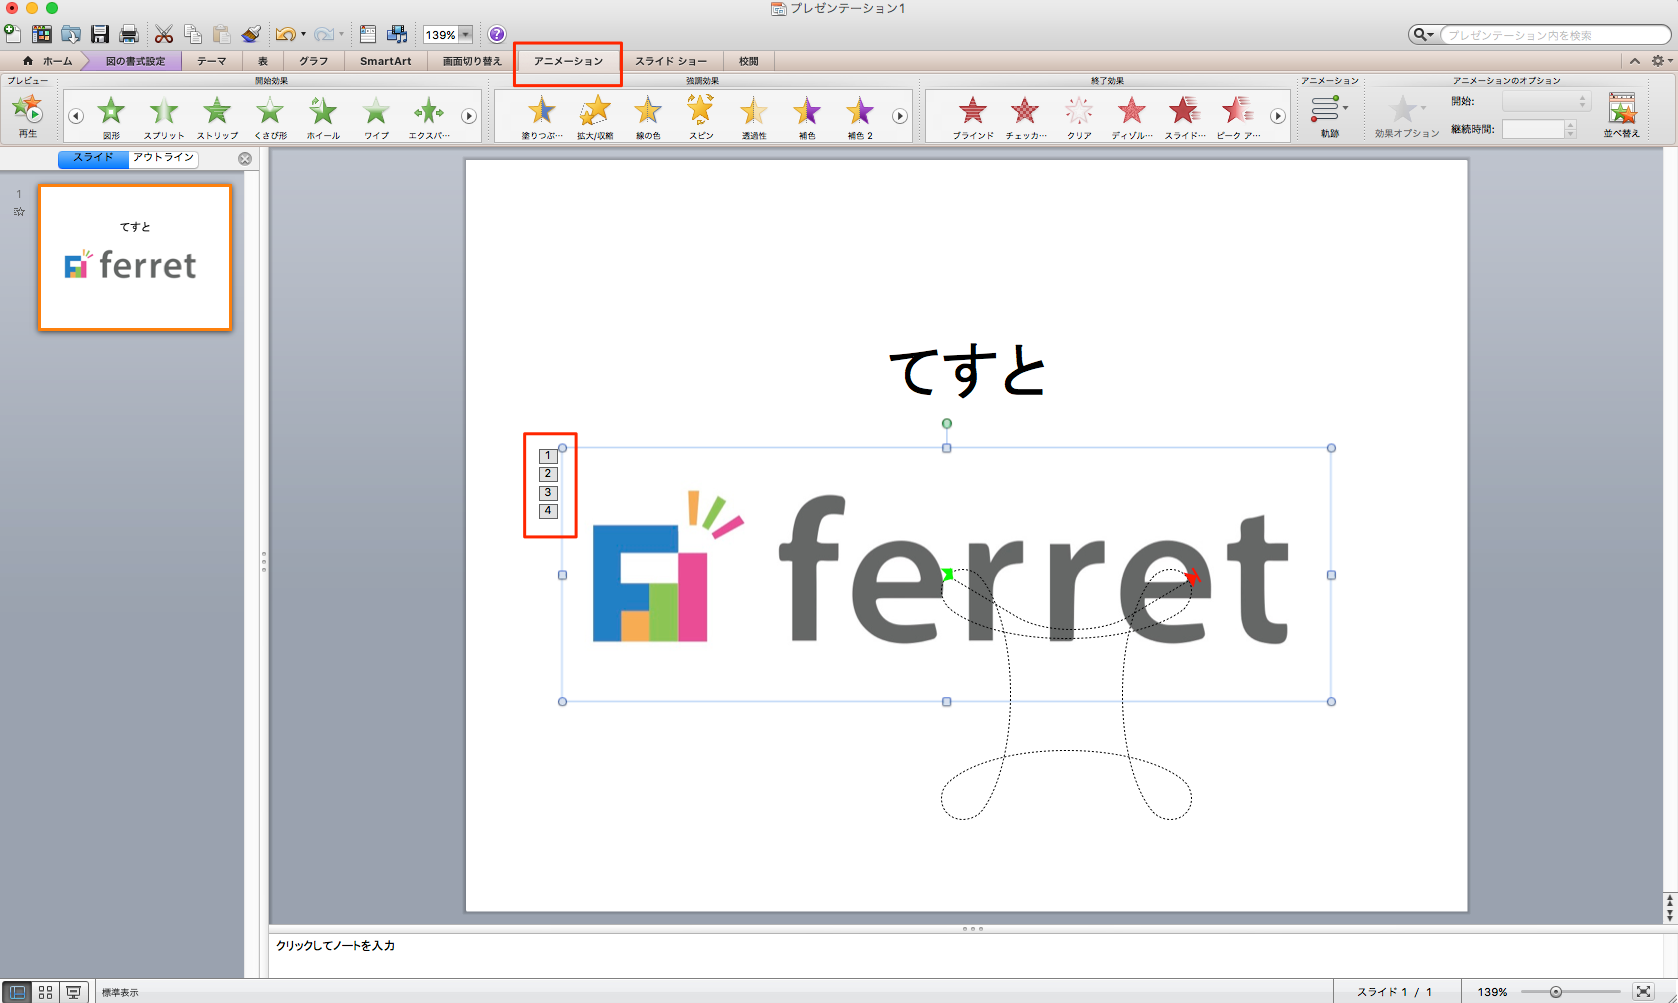Open the SmartArt ribbon tab

click(x=386, y=61)
